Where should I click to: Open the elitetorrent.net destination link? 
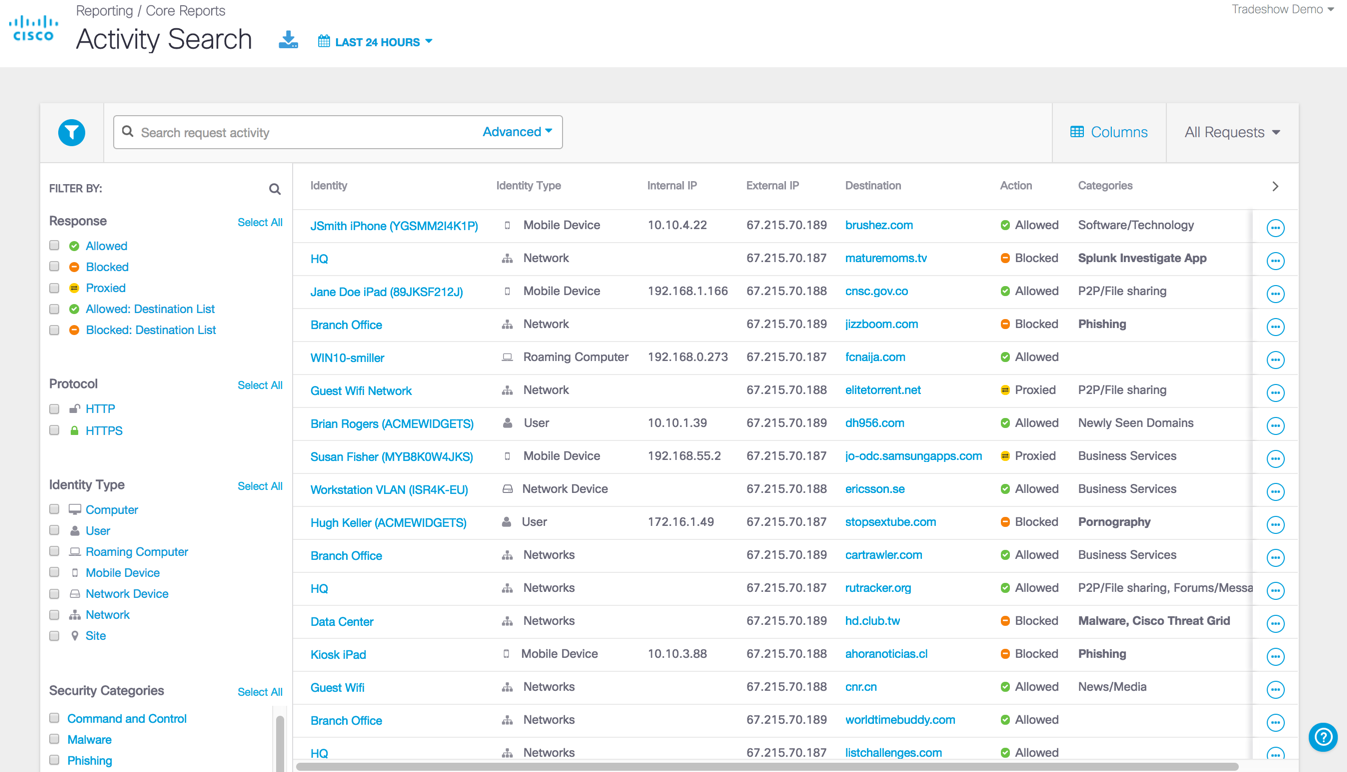click(883, 390)
